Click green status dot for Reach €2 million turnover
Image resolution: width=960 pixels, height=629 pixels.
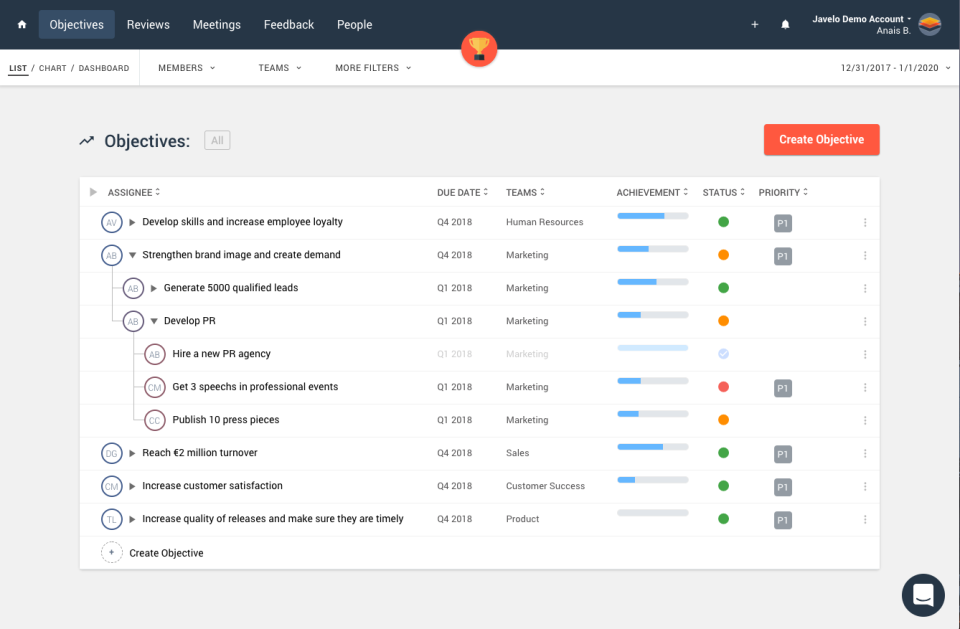(723, 453)
